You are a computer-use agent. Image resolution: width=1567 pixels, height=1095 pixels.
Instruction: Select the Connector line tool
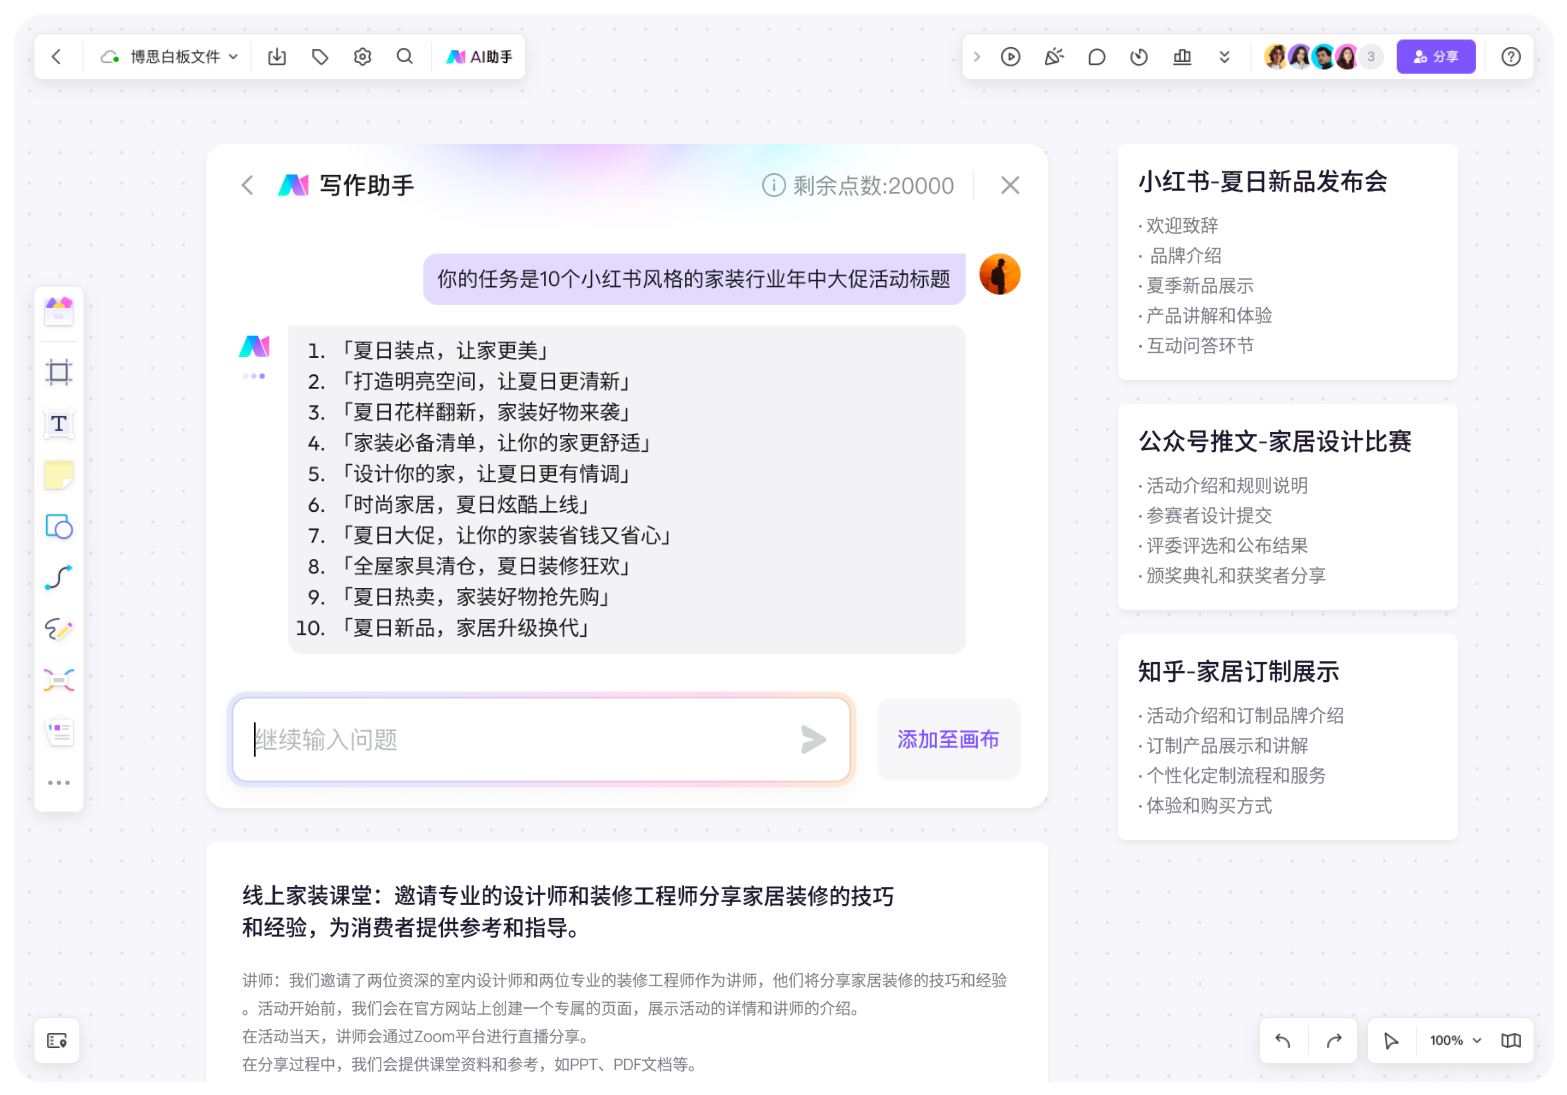(x=58, y=577)
